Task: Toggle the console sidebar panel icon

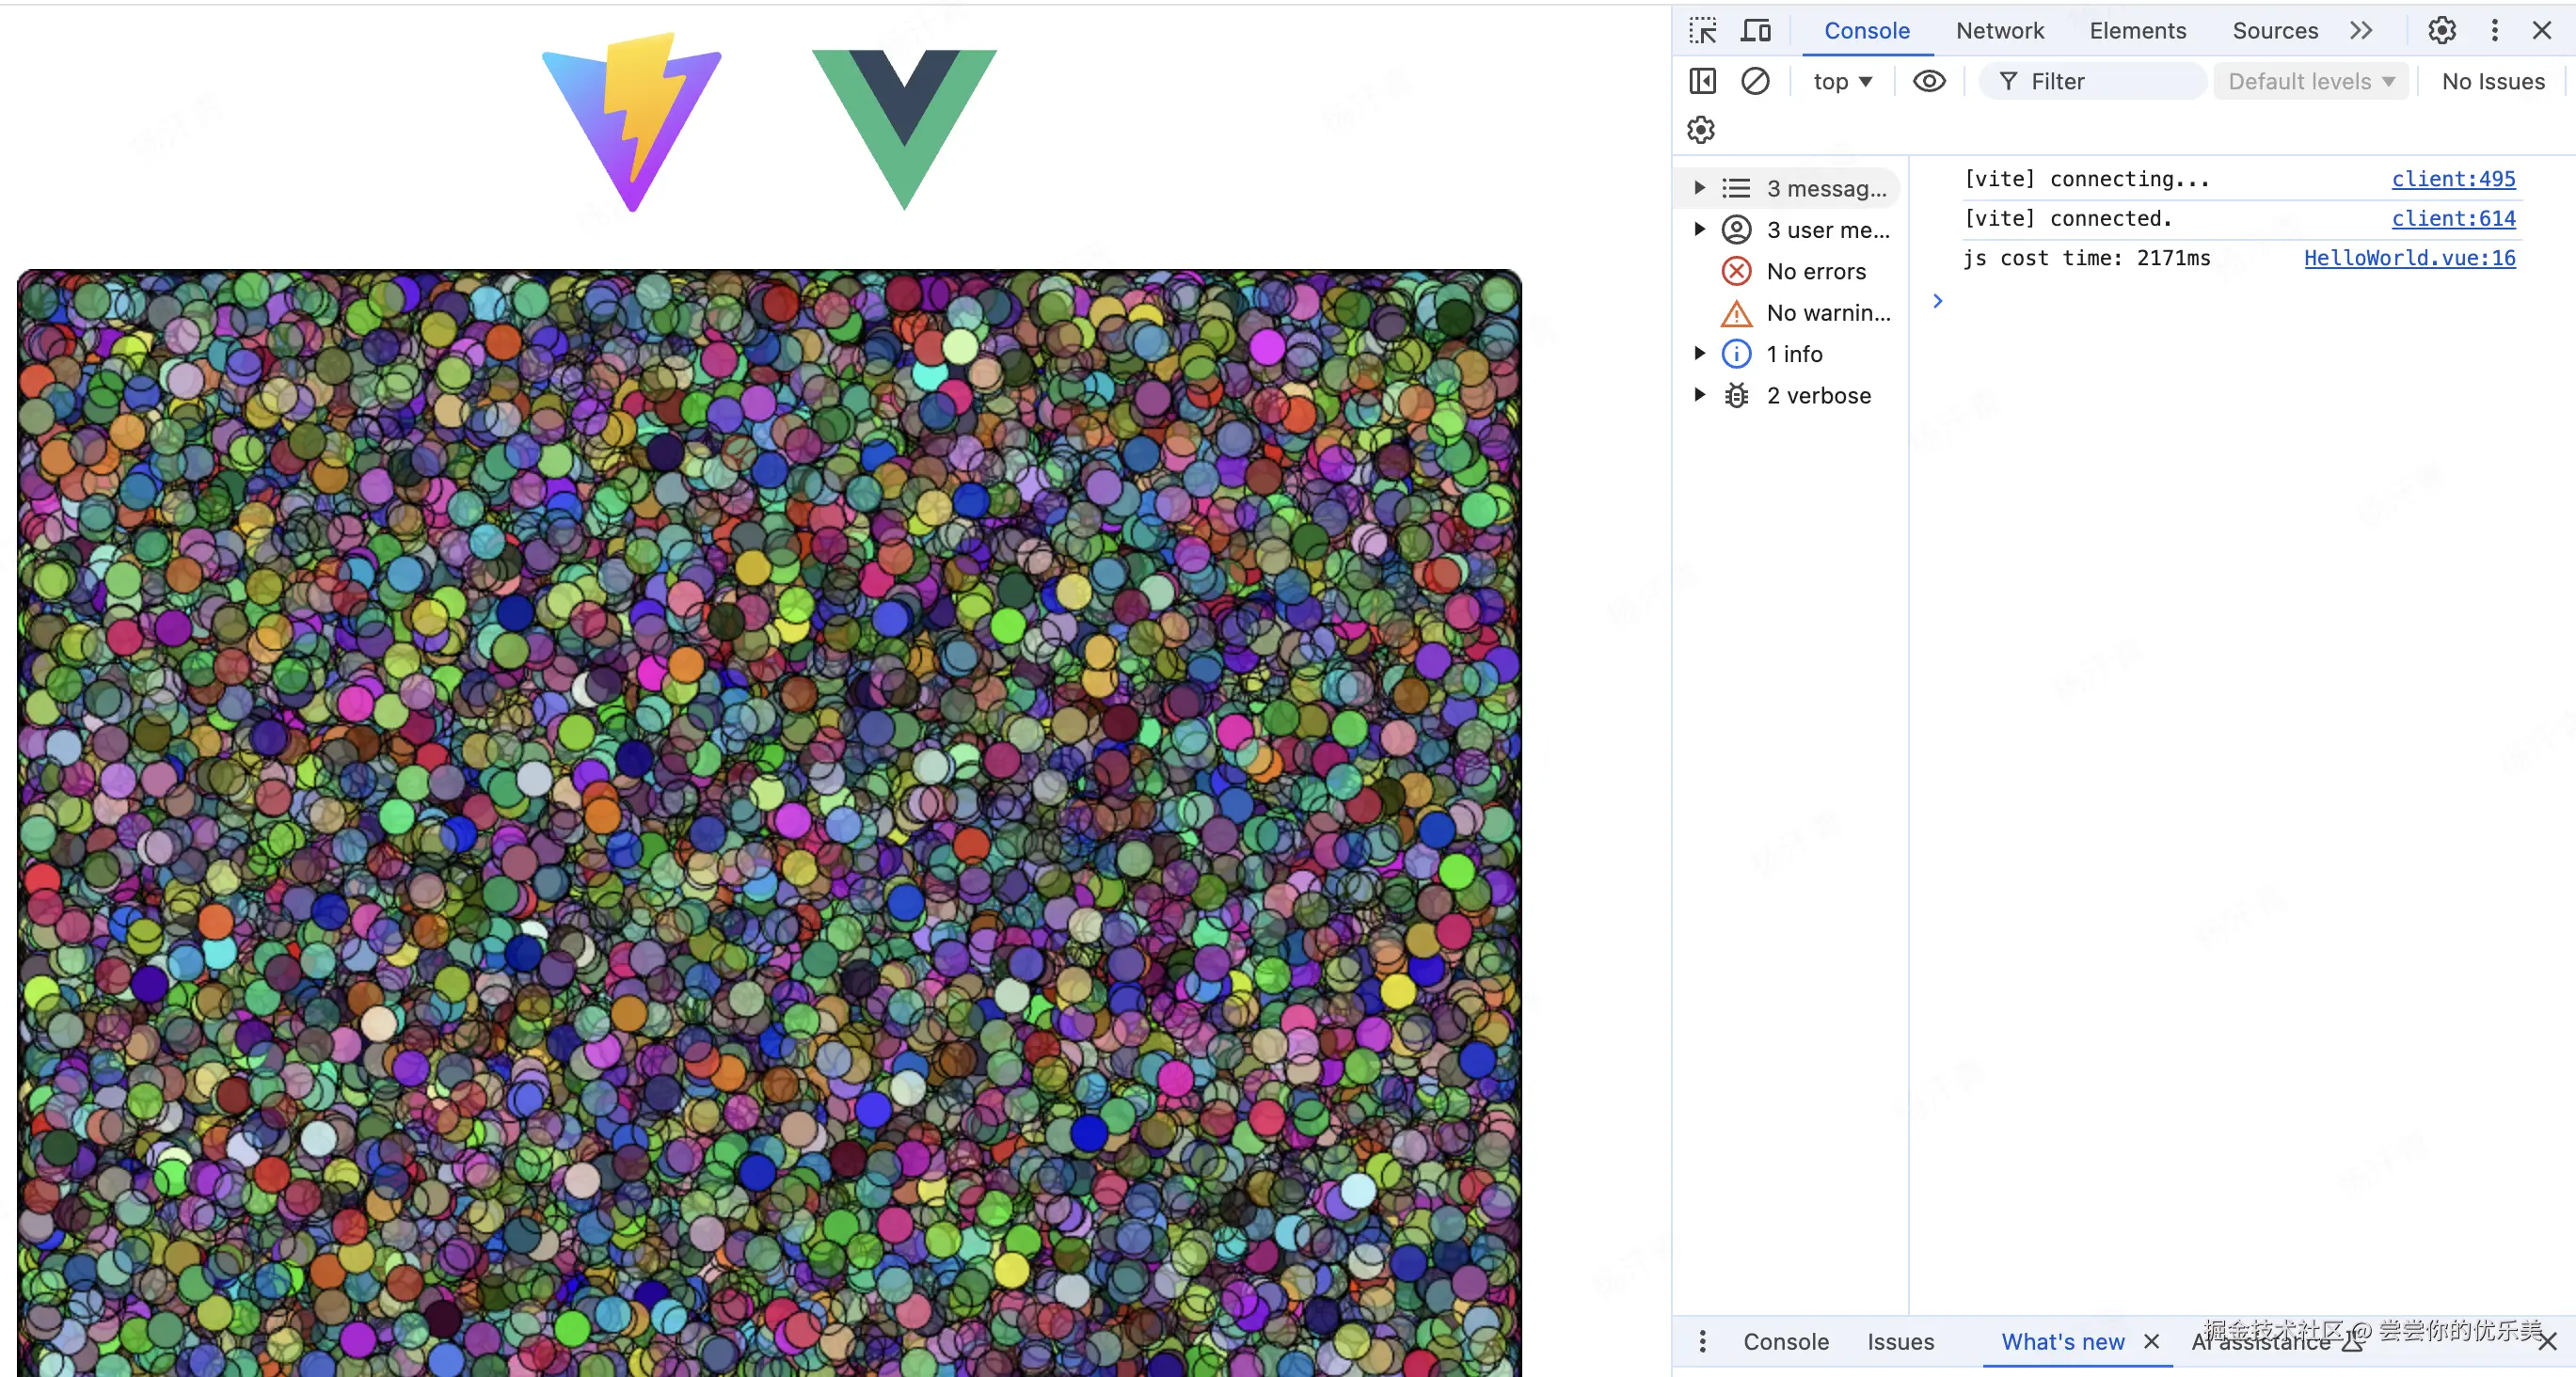Action: tap(1702, 81)
